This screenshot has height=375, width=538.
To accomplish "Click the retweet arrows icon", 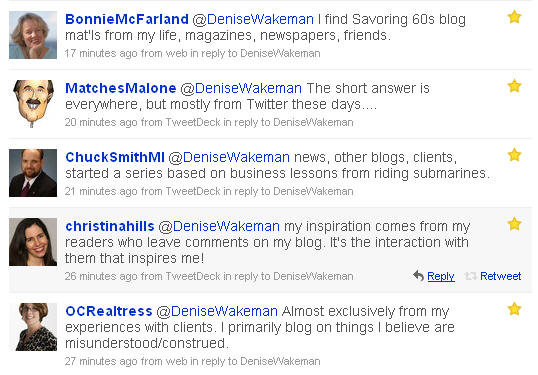I will [x=470, y=276].
